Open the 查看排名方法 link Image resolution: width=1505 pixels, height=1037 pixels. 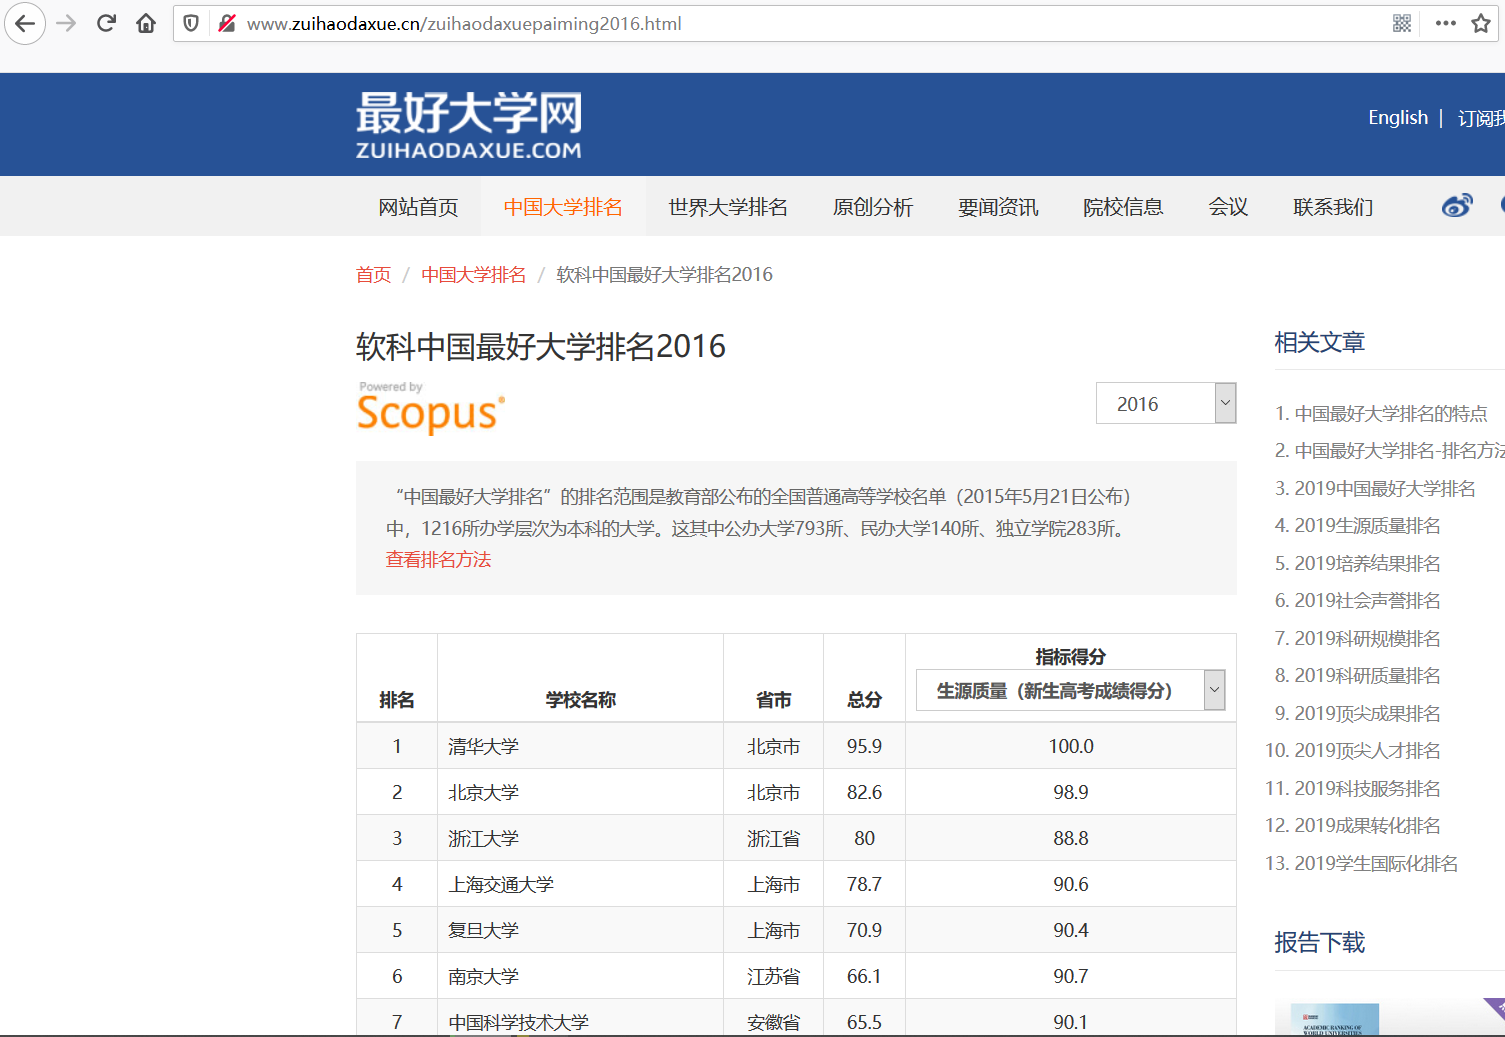tap(438, 560)
